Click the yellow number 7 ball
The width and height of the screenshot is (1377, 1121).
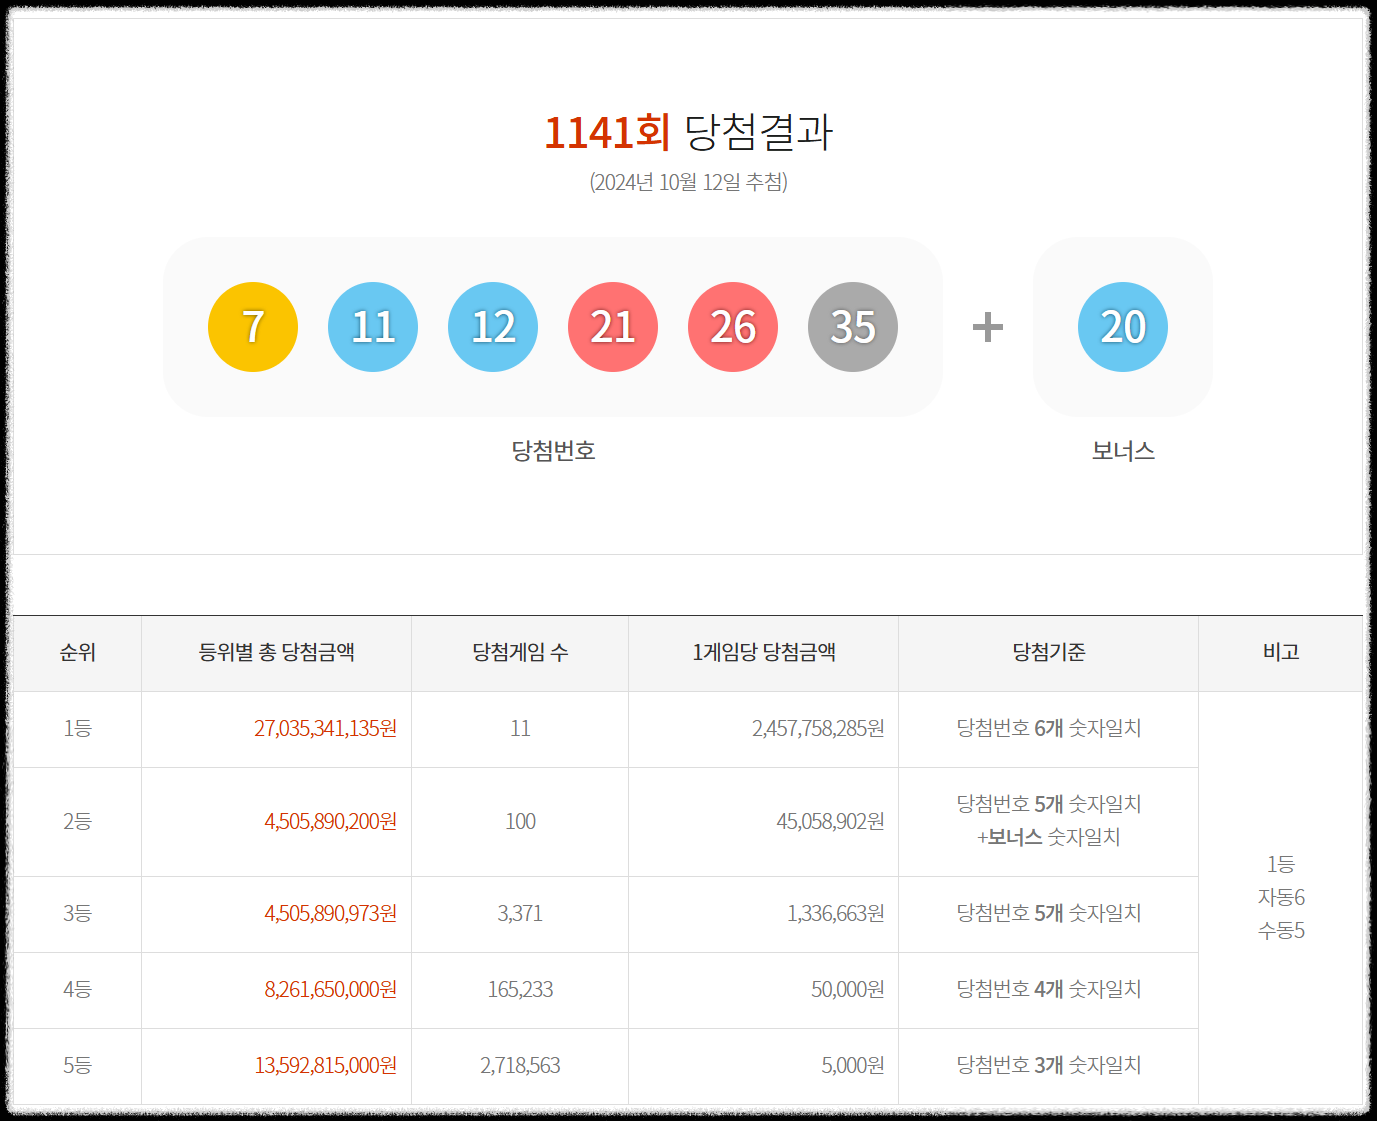tap(253, 327)
